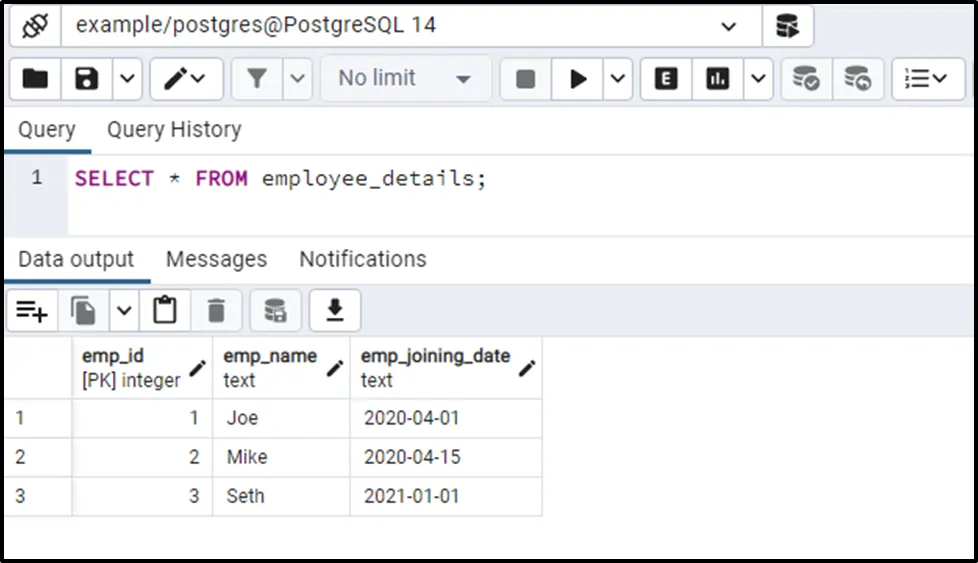Viewport: 978px width, 563px height.
Task: Click the Commit database icon in toolbar
Action: tap(805, 79)
